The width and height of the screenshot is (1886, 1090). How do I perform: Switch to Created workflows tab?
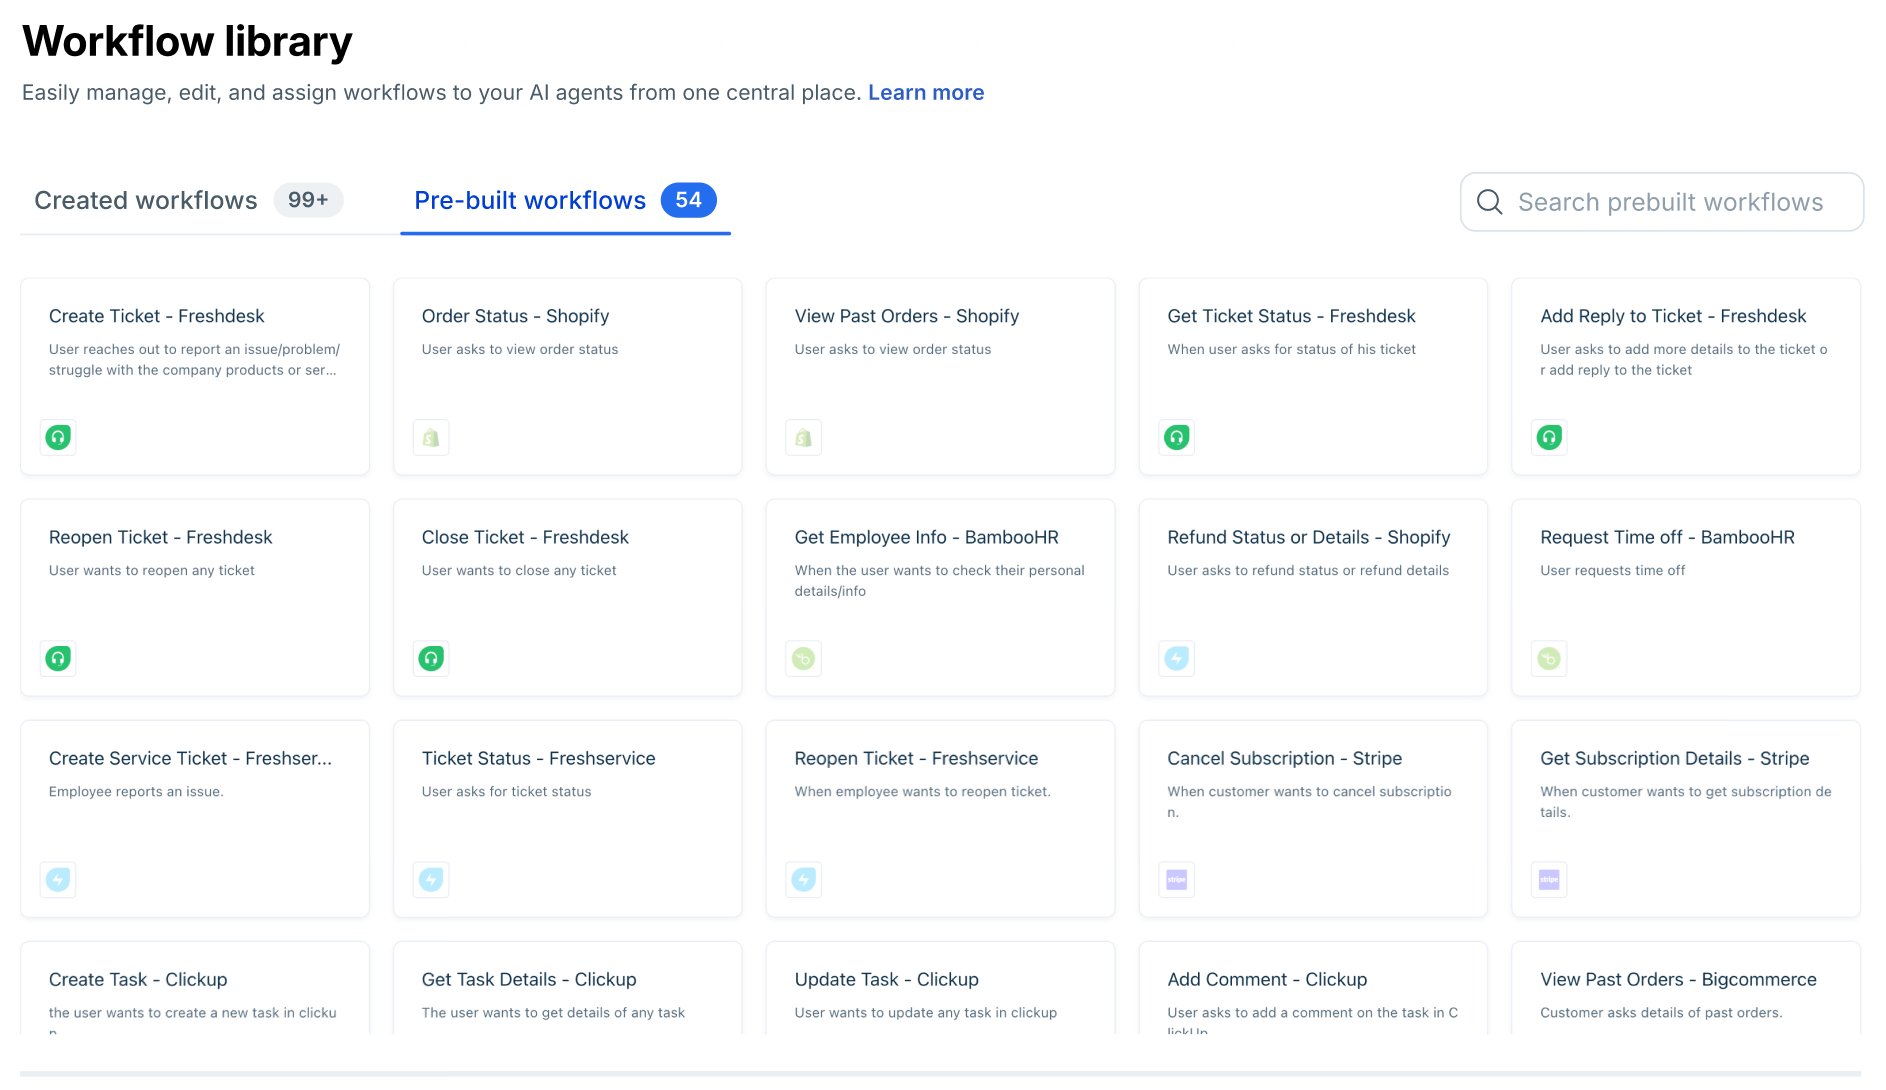tap(188, 200)
